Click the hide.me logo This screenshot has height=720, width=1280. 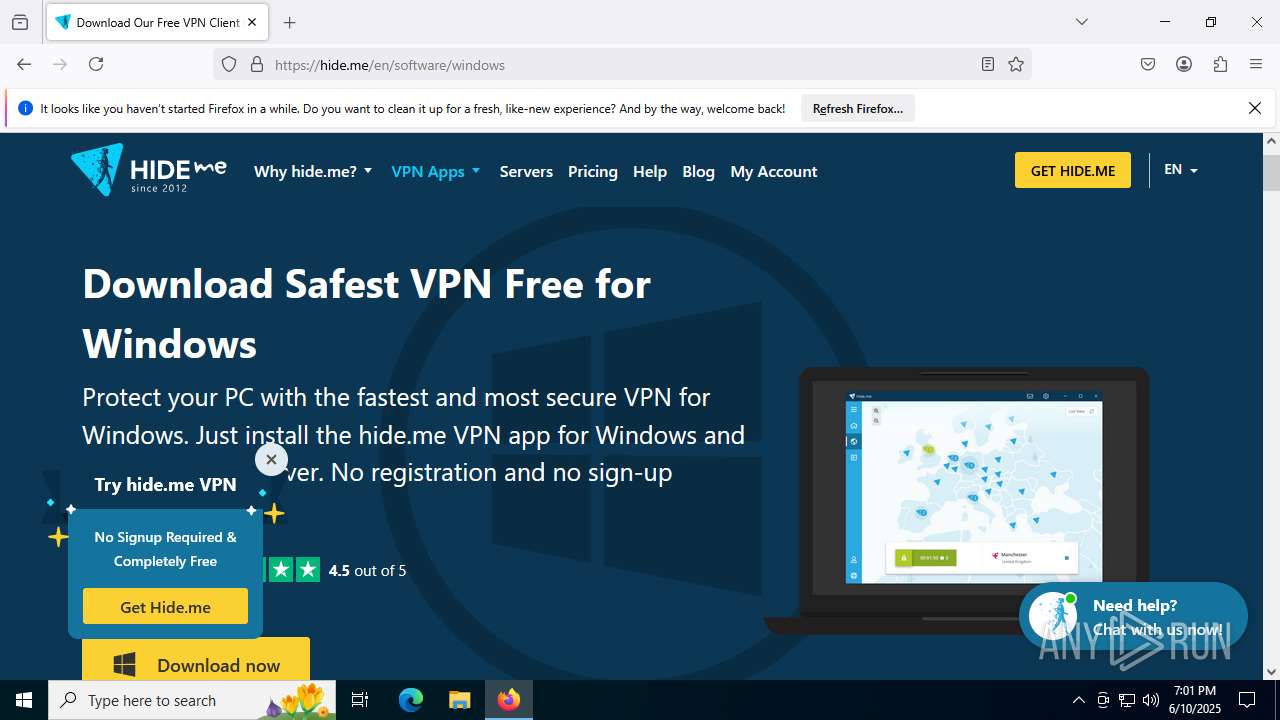tap(148, 170)
